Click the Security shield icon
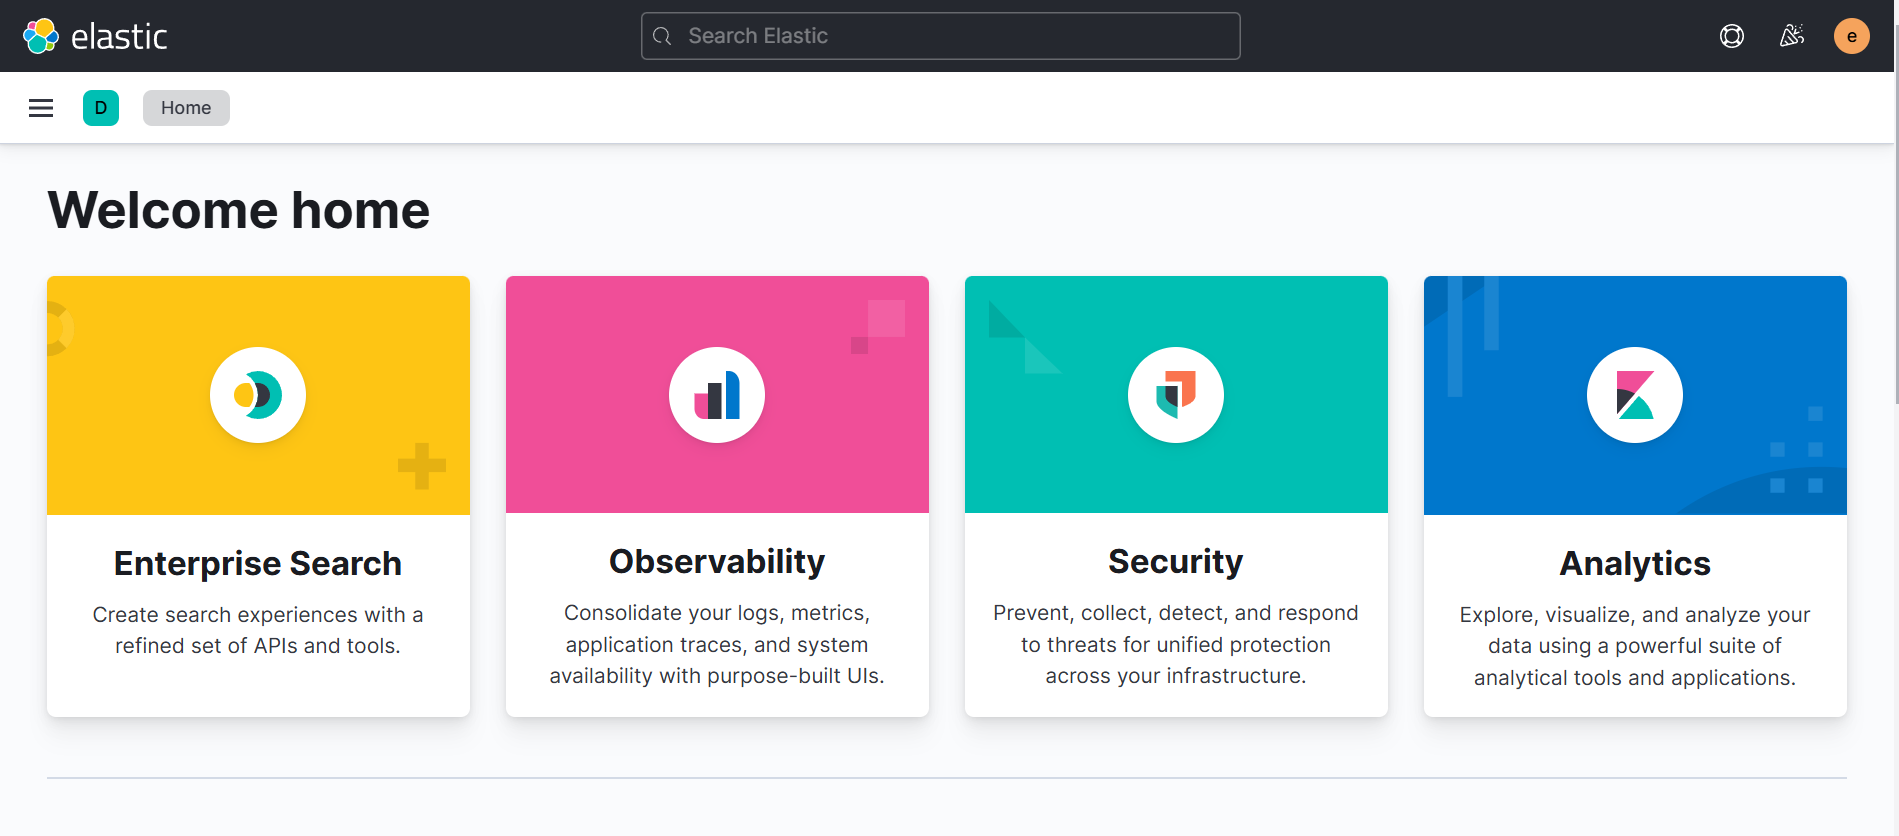Viewport: 1899px width, 836px height. tap(1176, 395)
